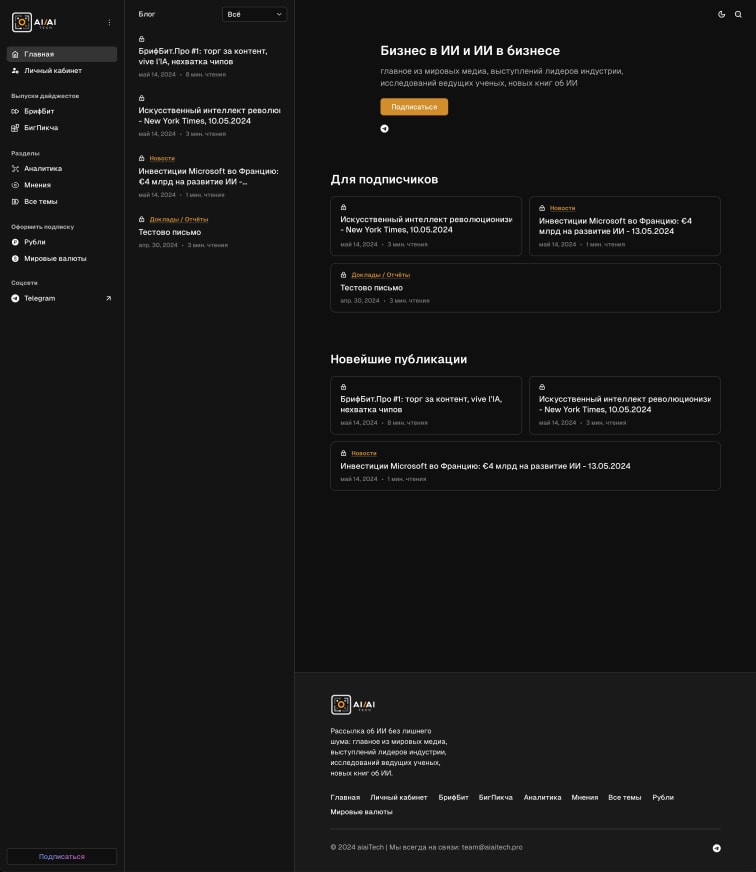Click the footer Рубли link
This screenshot has height=872, width=756.
point(663,797)
